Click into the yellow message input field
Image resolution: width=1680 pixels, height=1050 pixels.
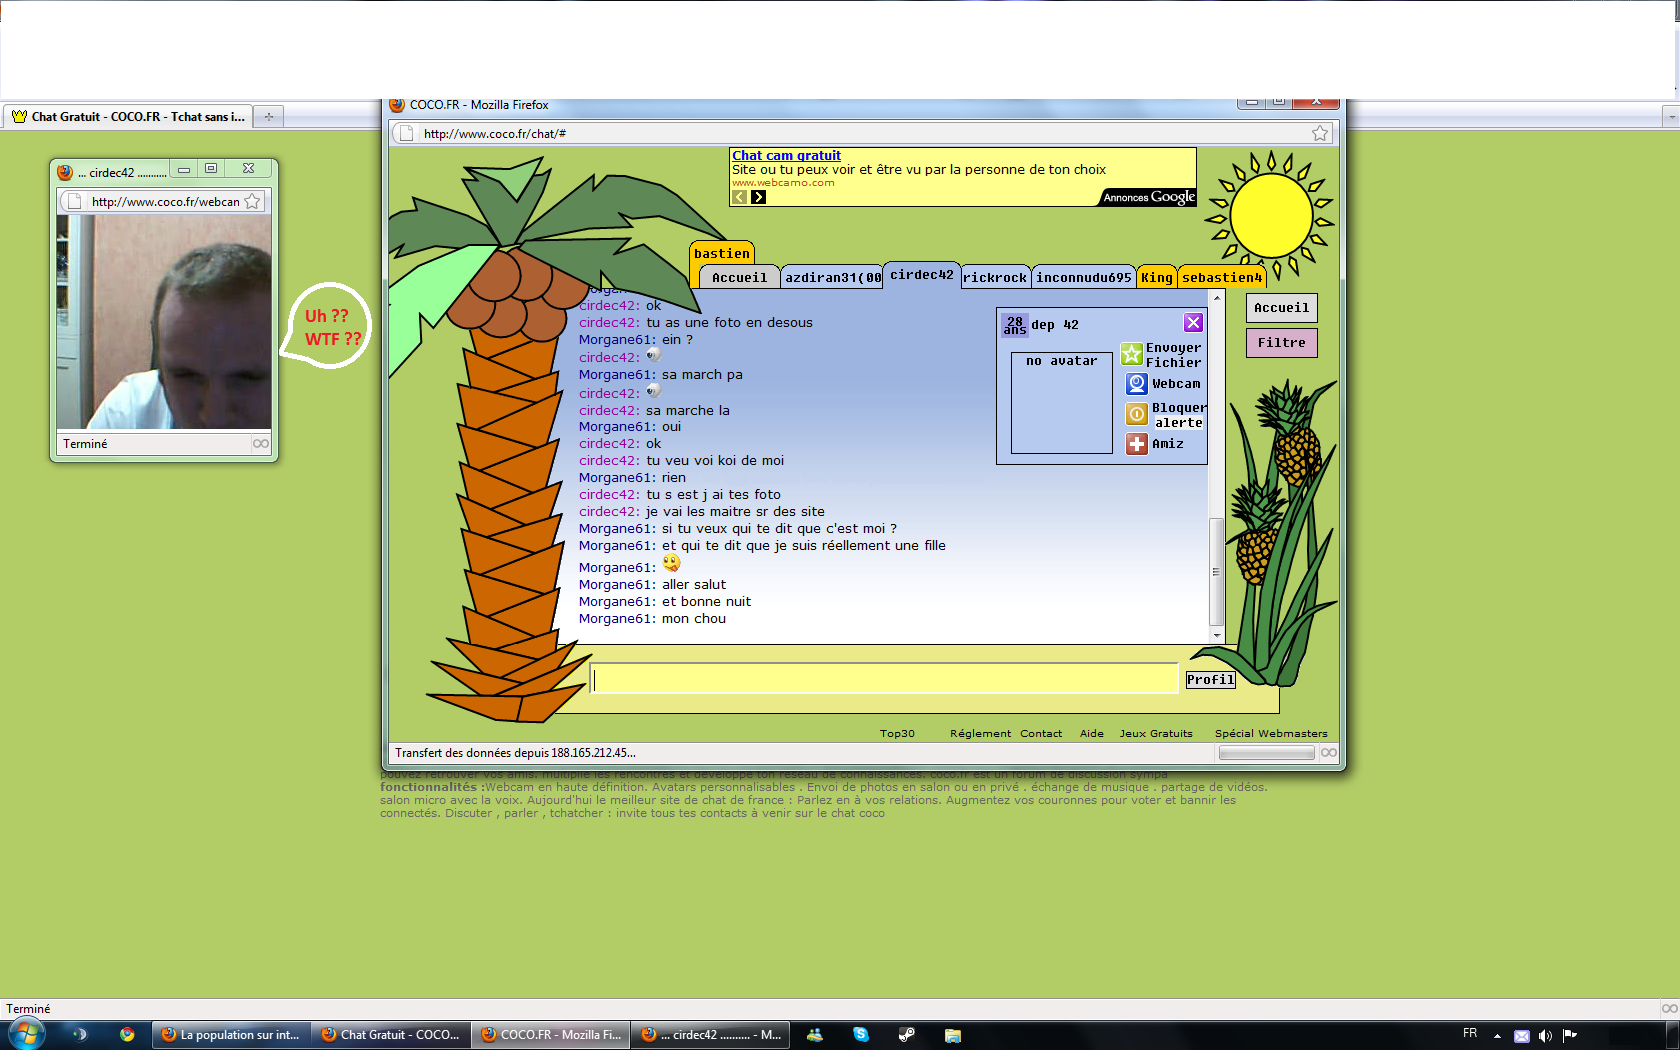coord(884,679)
